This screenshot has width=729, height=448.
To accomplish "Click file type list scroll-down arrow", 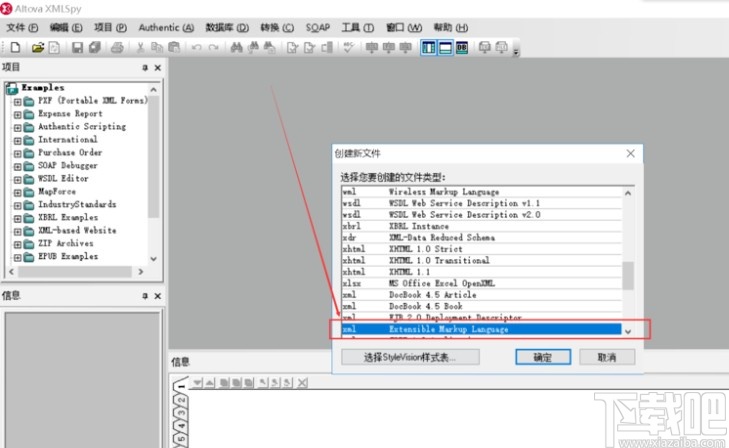I will [628, 331].
